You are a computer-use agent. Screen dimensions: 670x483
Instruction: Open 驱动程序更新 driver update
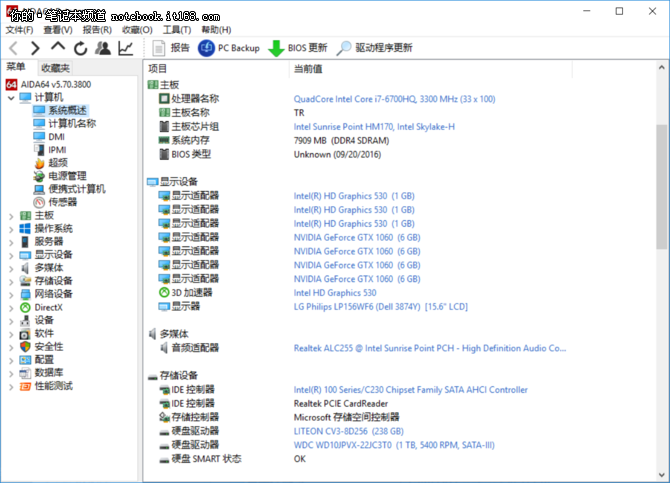(x=374, y=48)
